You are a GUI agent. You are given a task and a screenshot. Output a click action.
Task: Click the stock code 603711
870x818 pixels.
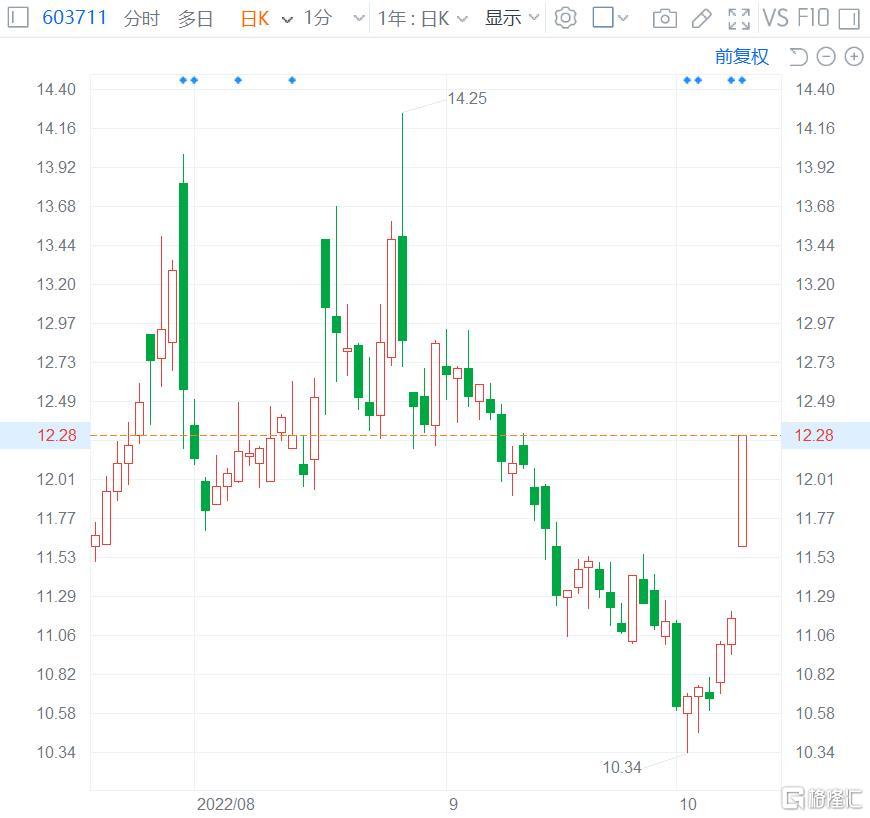[74, 18]
